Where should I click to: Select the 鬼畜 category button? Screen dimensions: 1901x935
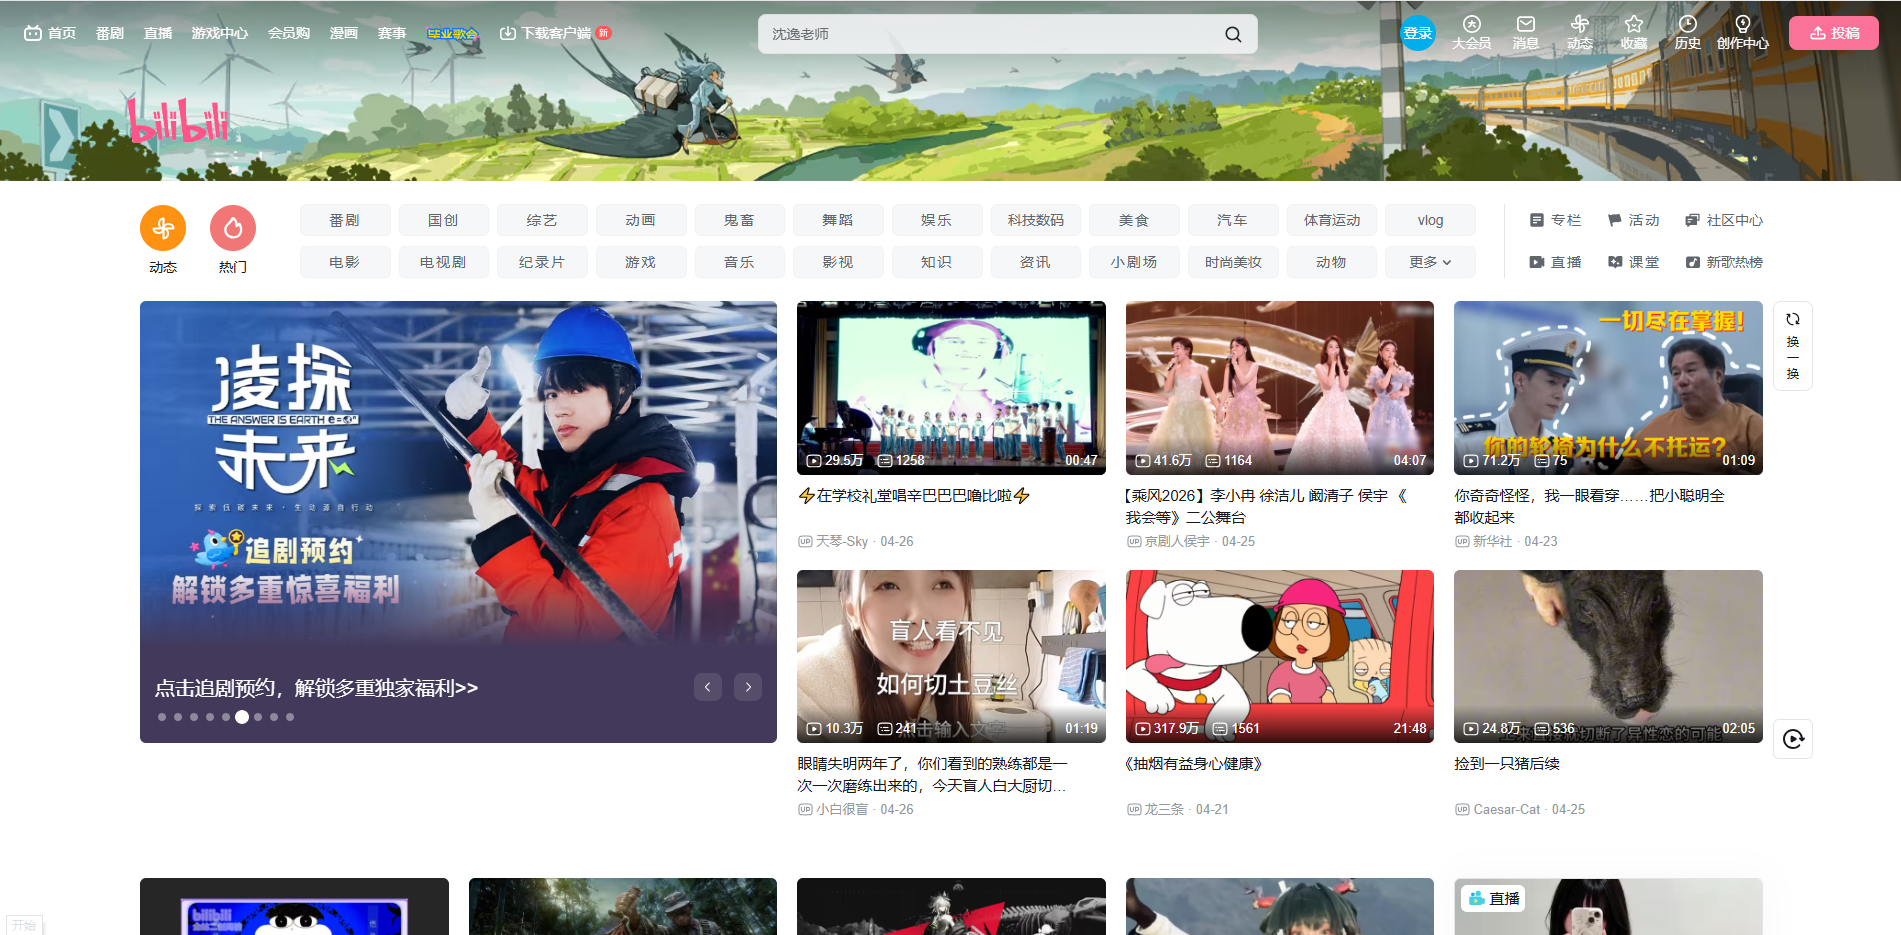[739, 220]
